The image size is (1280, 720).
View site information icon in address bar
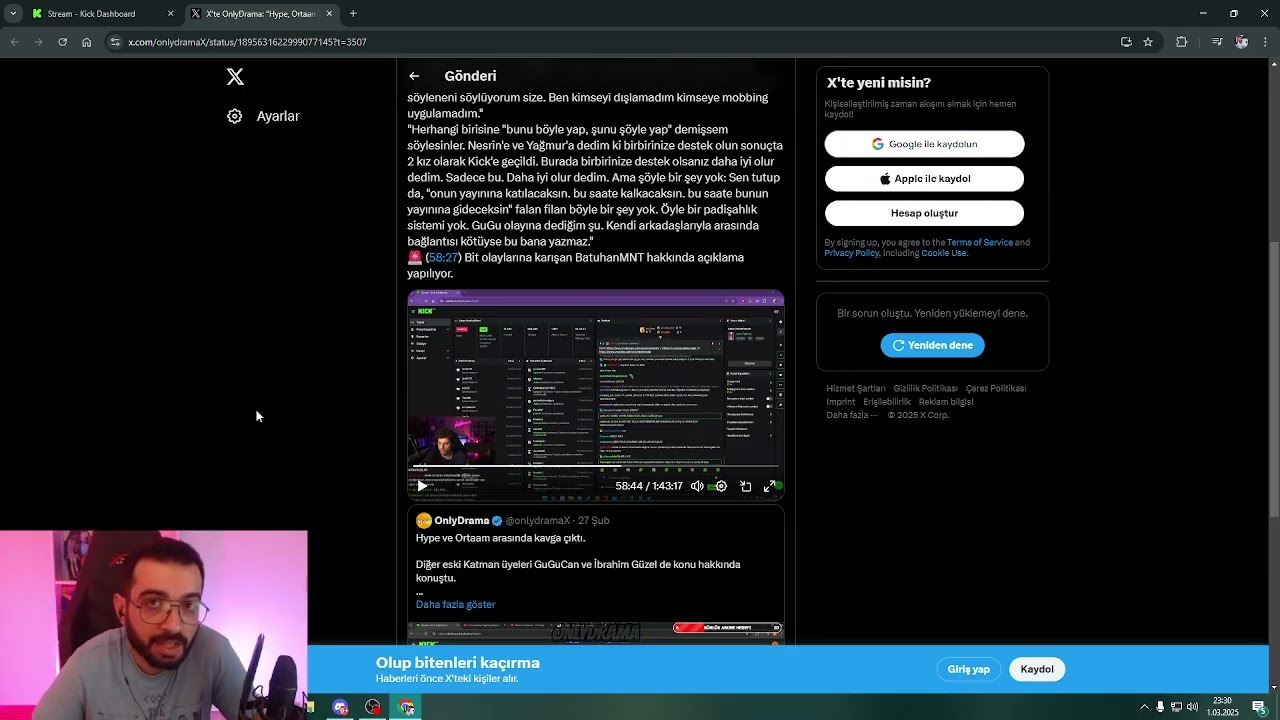(115, 42)
